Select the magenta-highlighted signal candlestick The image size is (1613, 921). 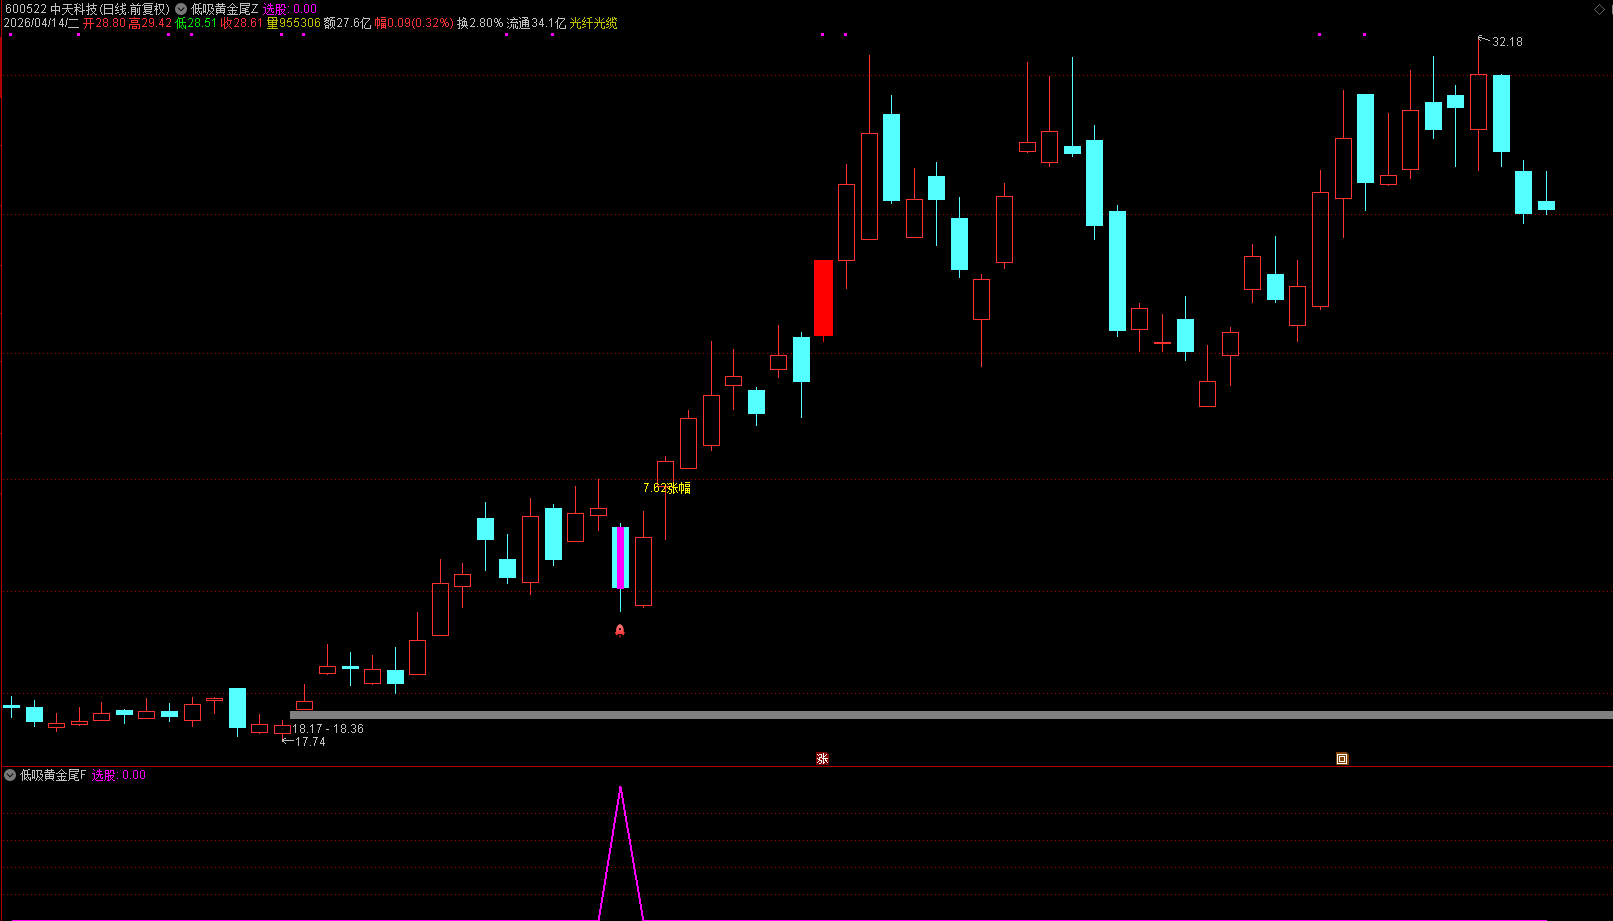pyautogui.click(x=620, y=557)
